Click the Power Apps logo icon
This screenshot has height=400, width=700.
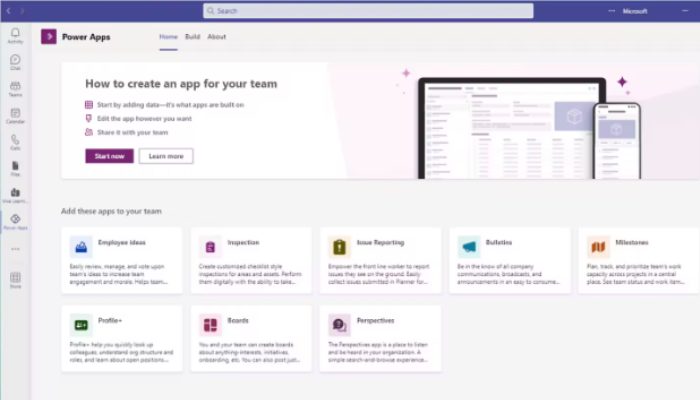pos(48,37)
